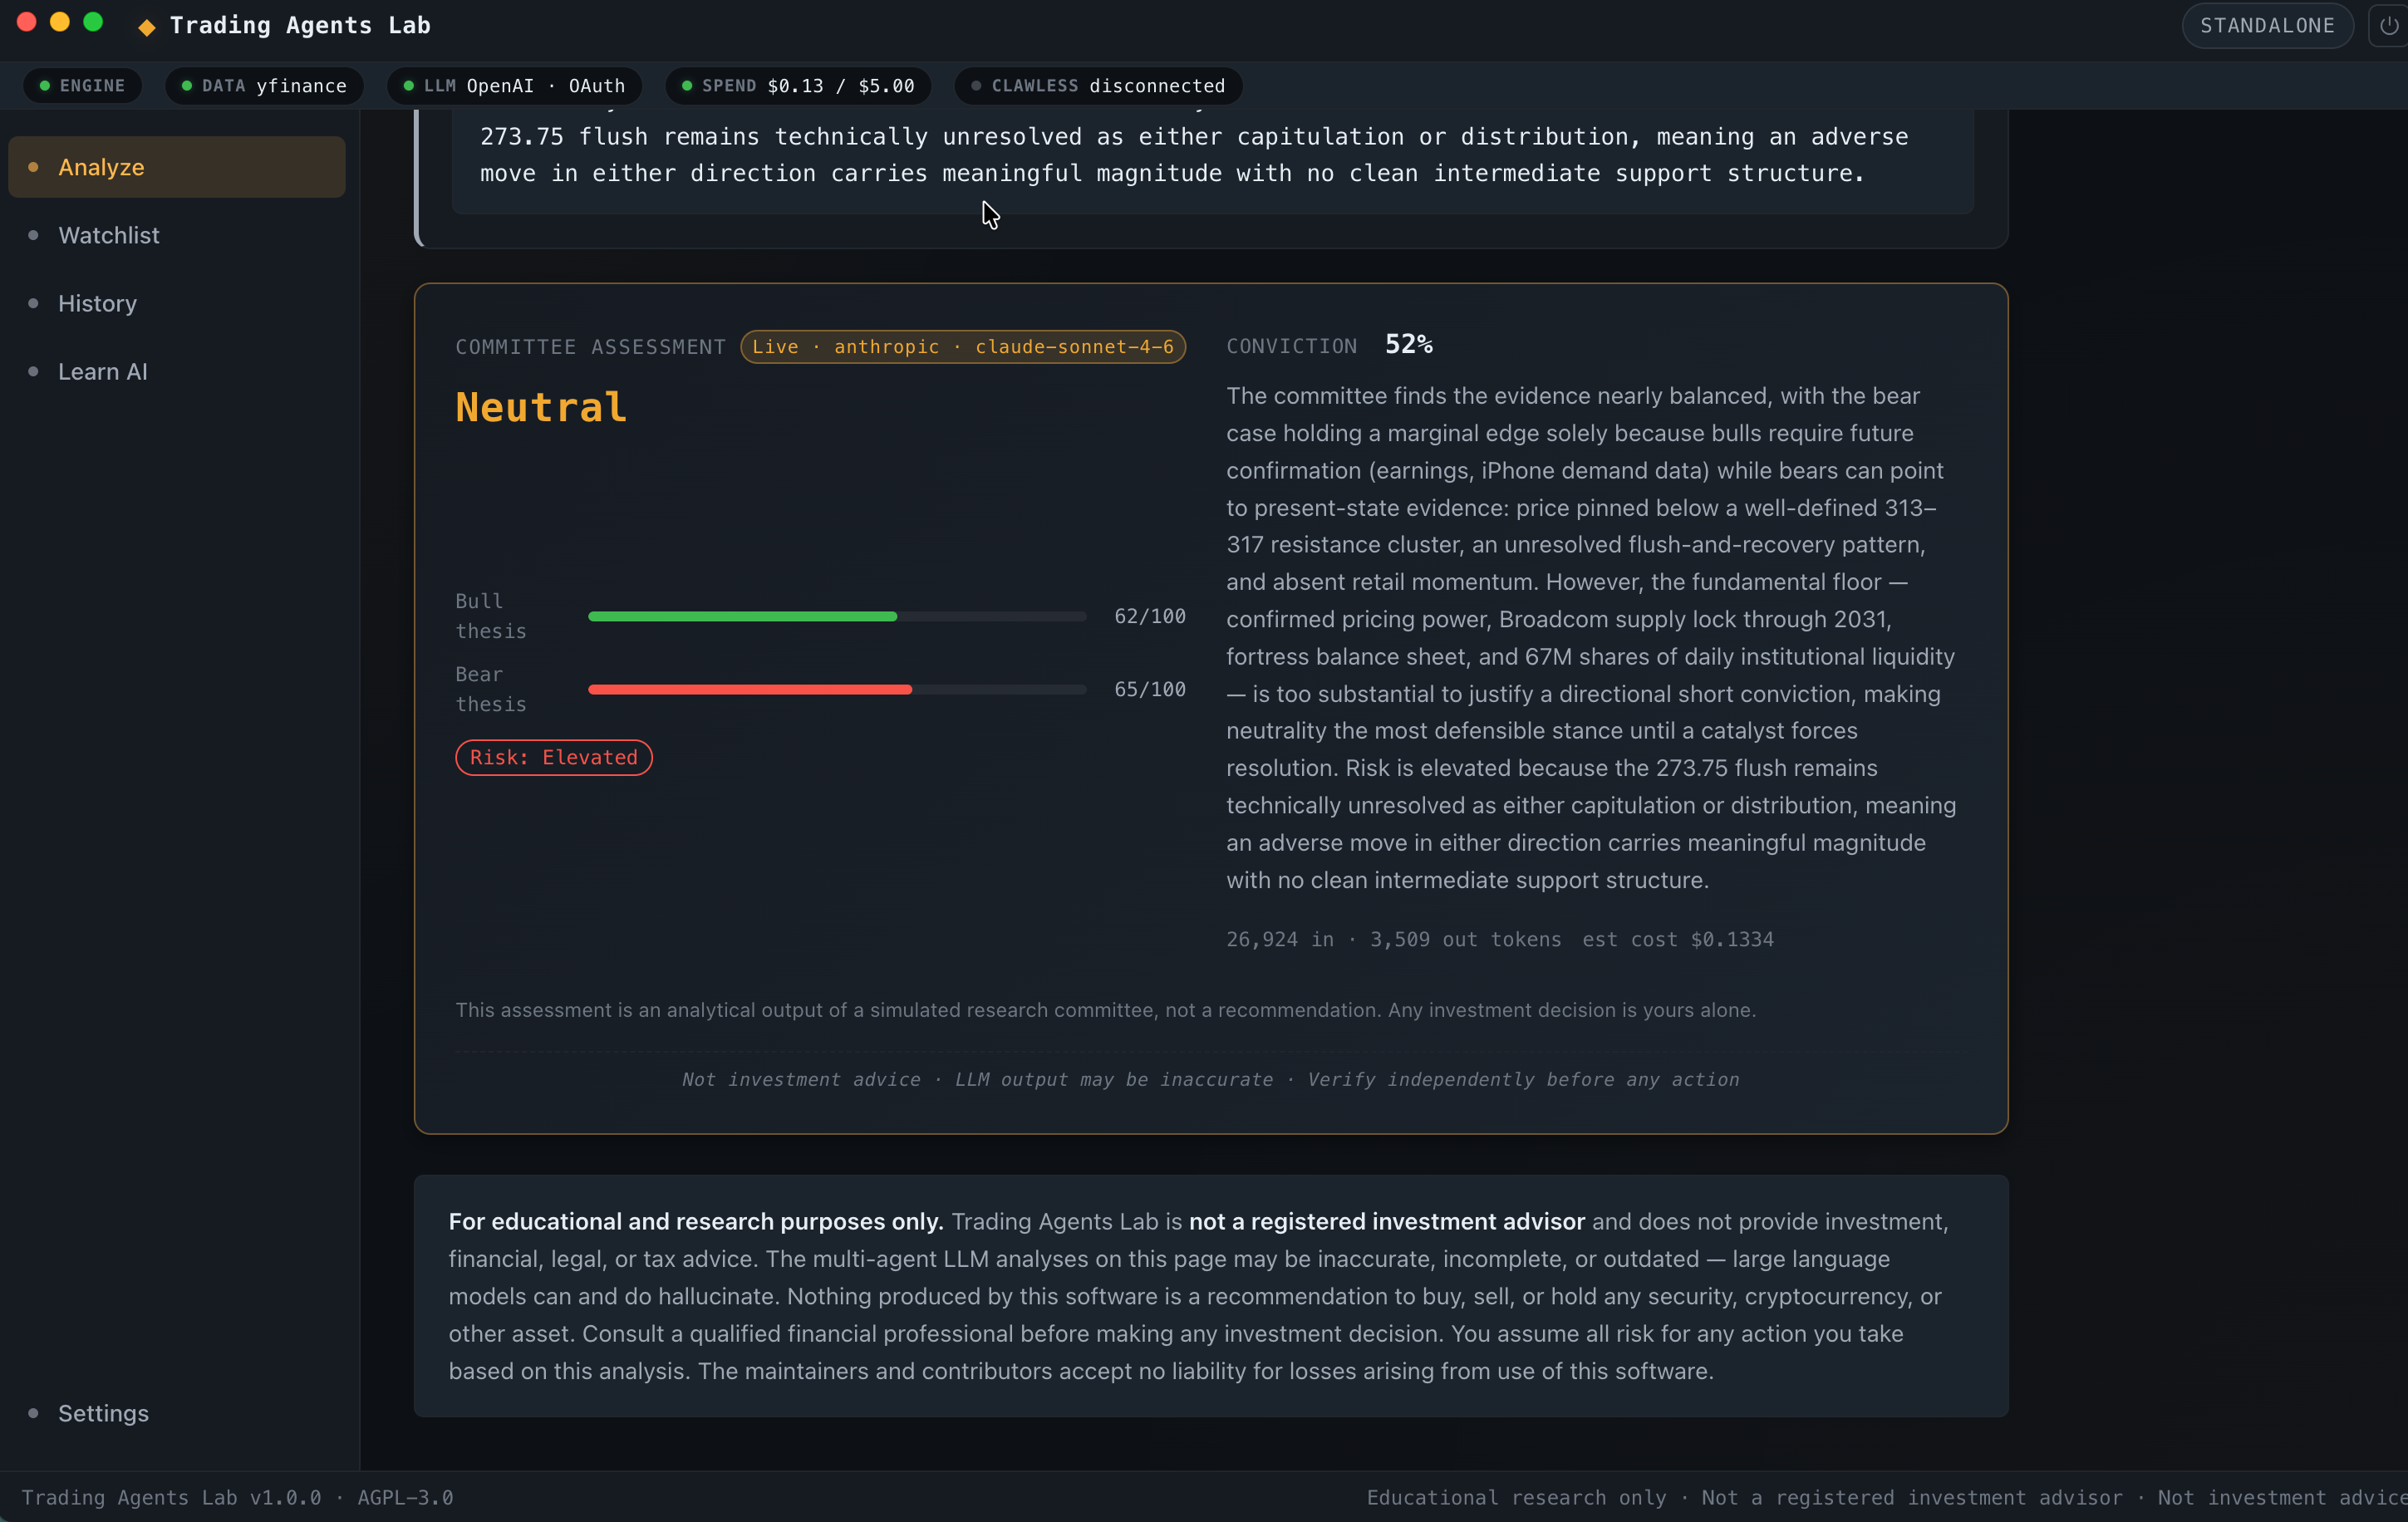The image size is (2408, 1522).
Task: Click the Trading Agents Lab v1.0.0 footer text
Action: pos(238,1498)
